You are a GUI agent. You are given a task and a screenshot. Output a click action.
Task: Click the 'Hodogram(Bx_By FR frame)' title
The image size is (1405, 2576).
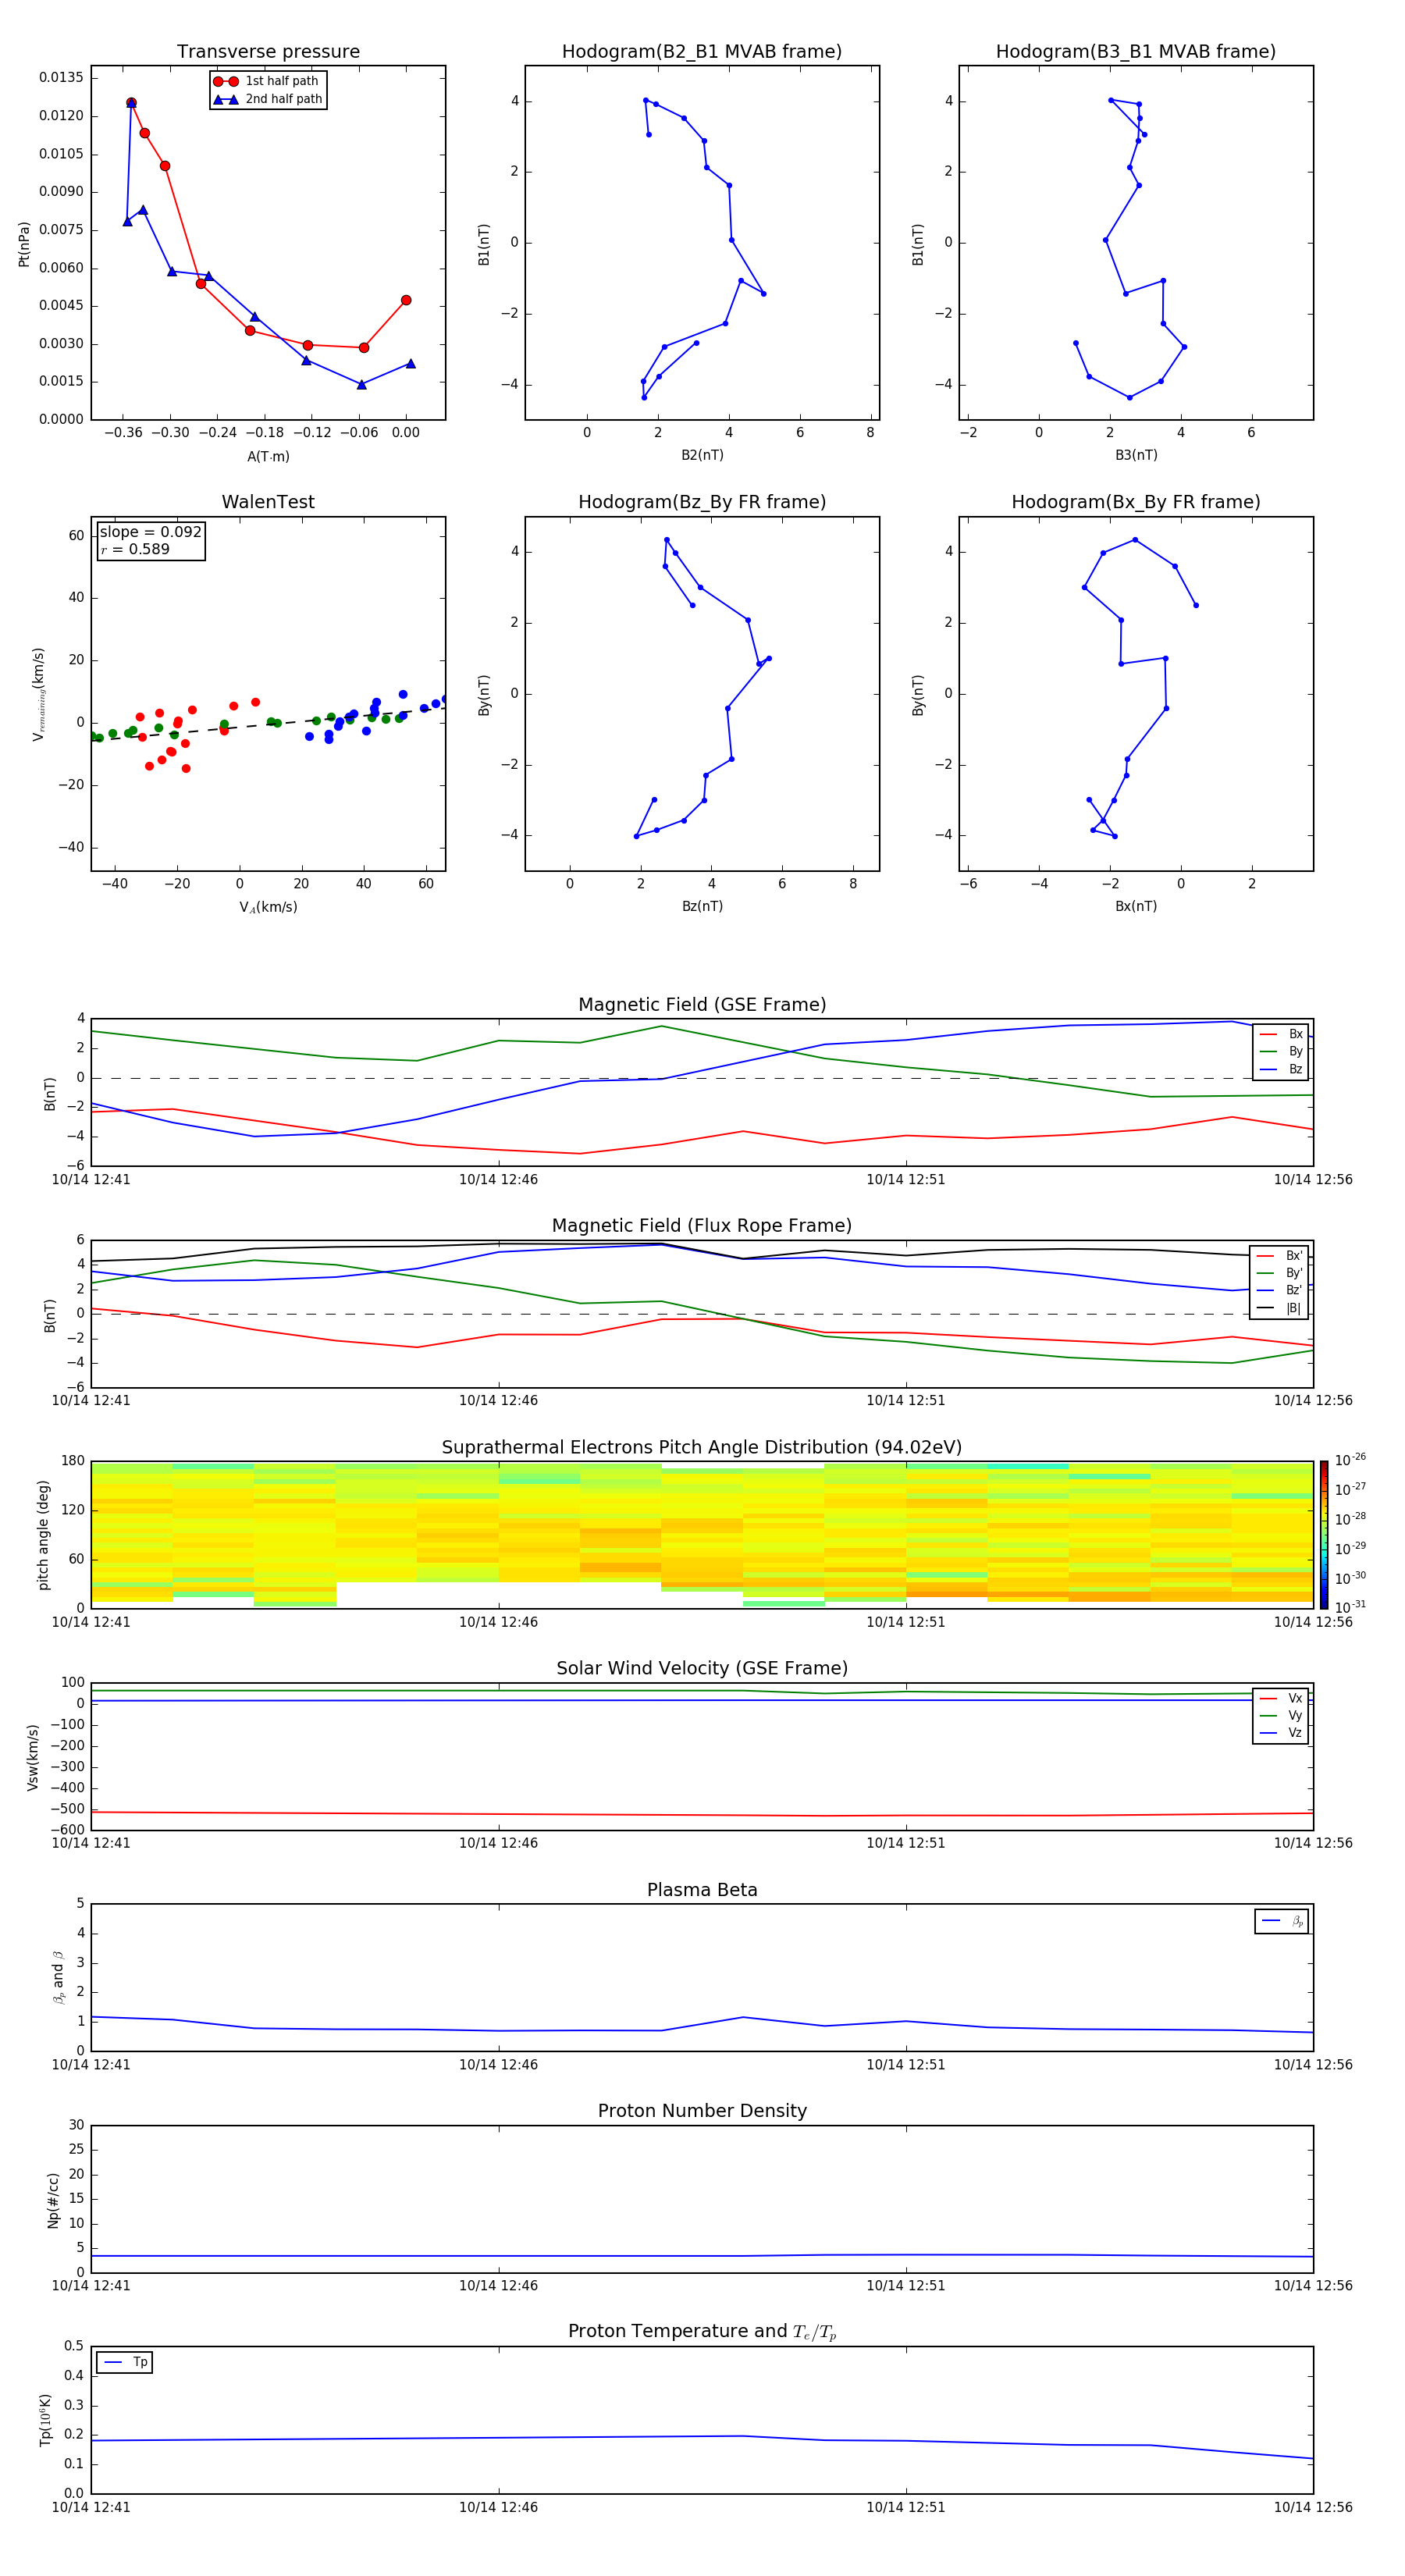[1136, 502]
